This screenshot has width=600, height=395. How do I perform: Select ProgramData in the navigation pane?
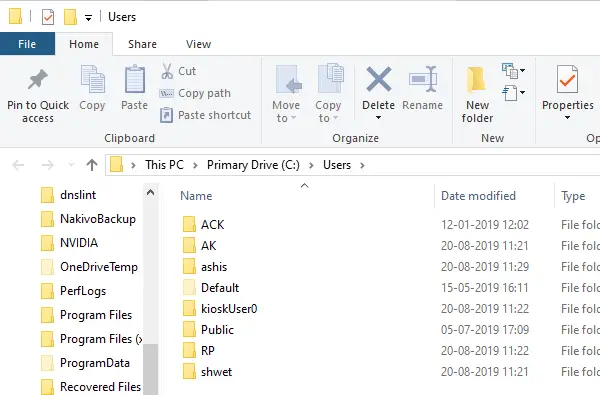tap(95, 363)
